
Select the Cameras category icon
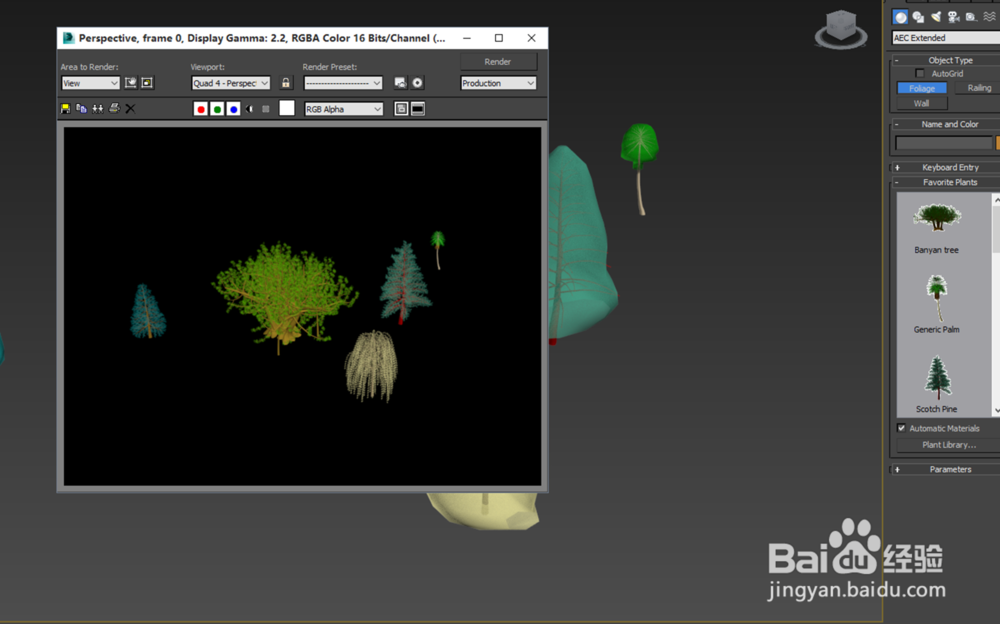(953, 17)
